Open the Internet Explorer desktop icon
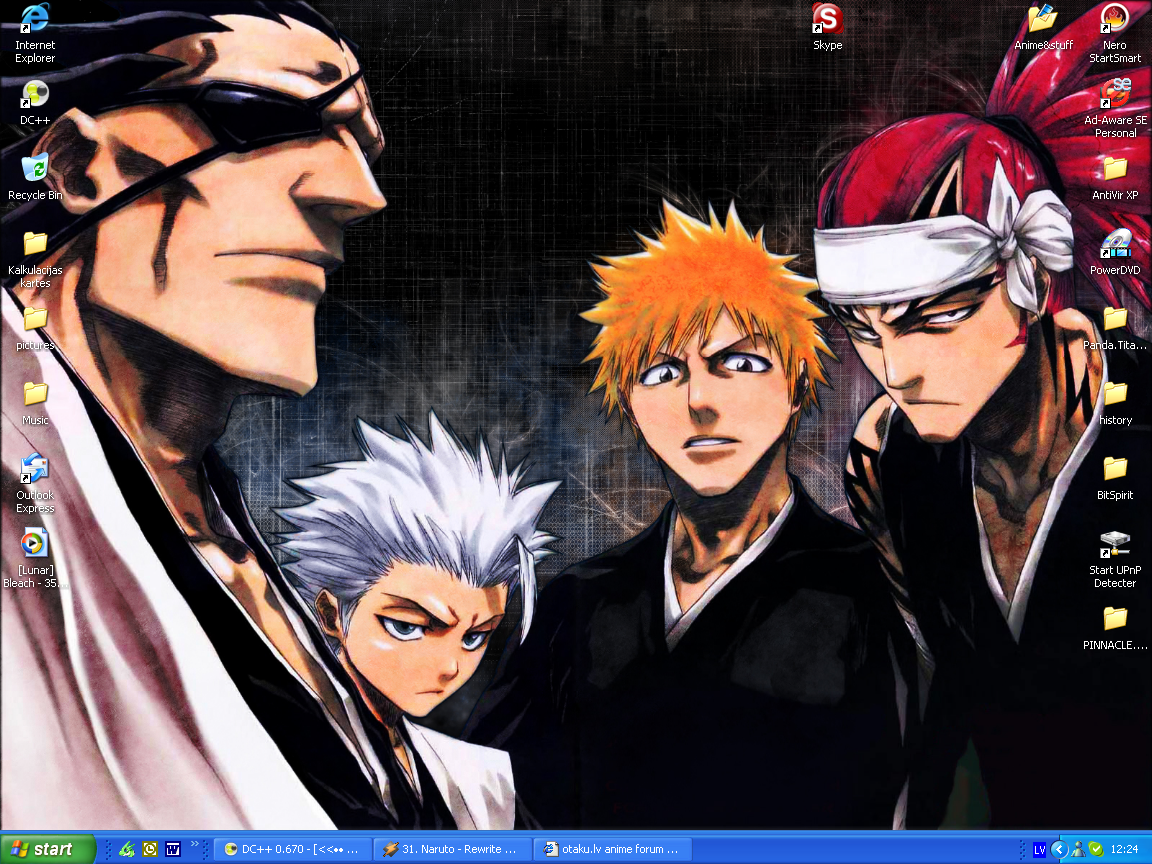This screenshot has width=1152, height=864. click(35, 34)
